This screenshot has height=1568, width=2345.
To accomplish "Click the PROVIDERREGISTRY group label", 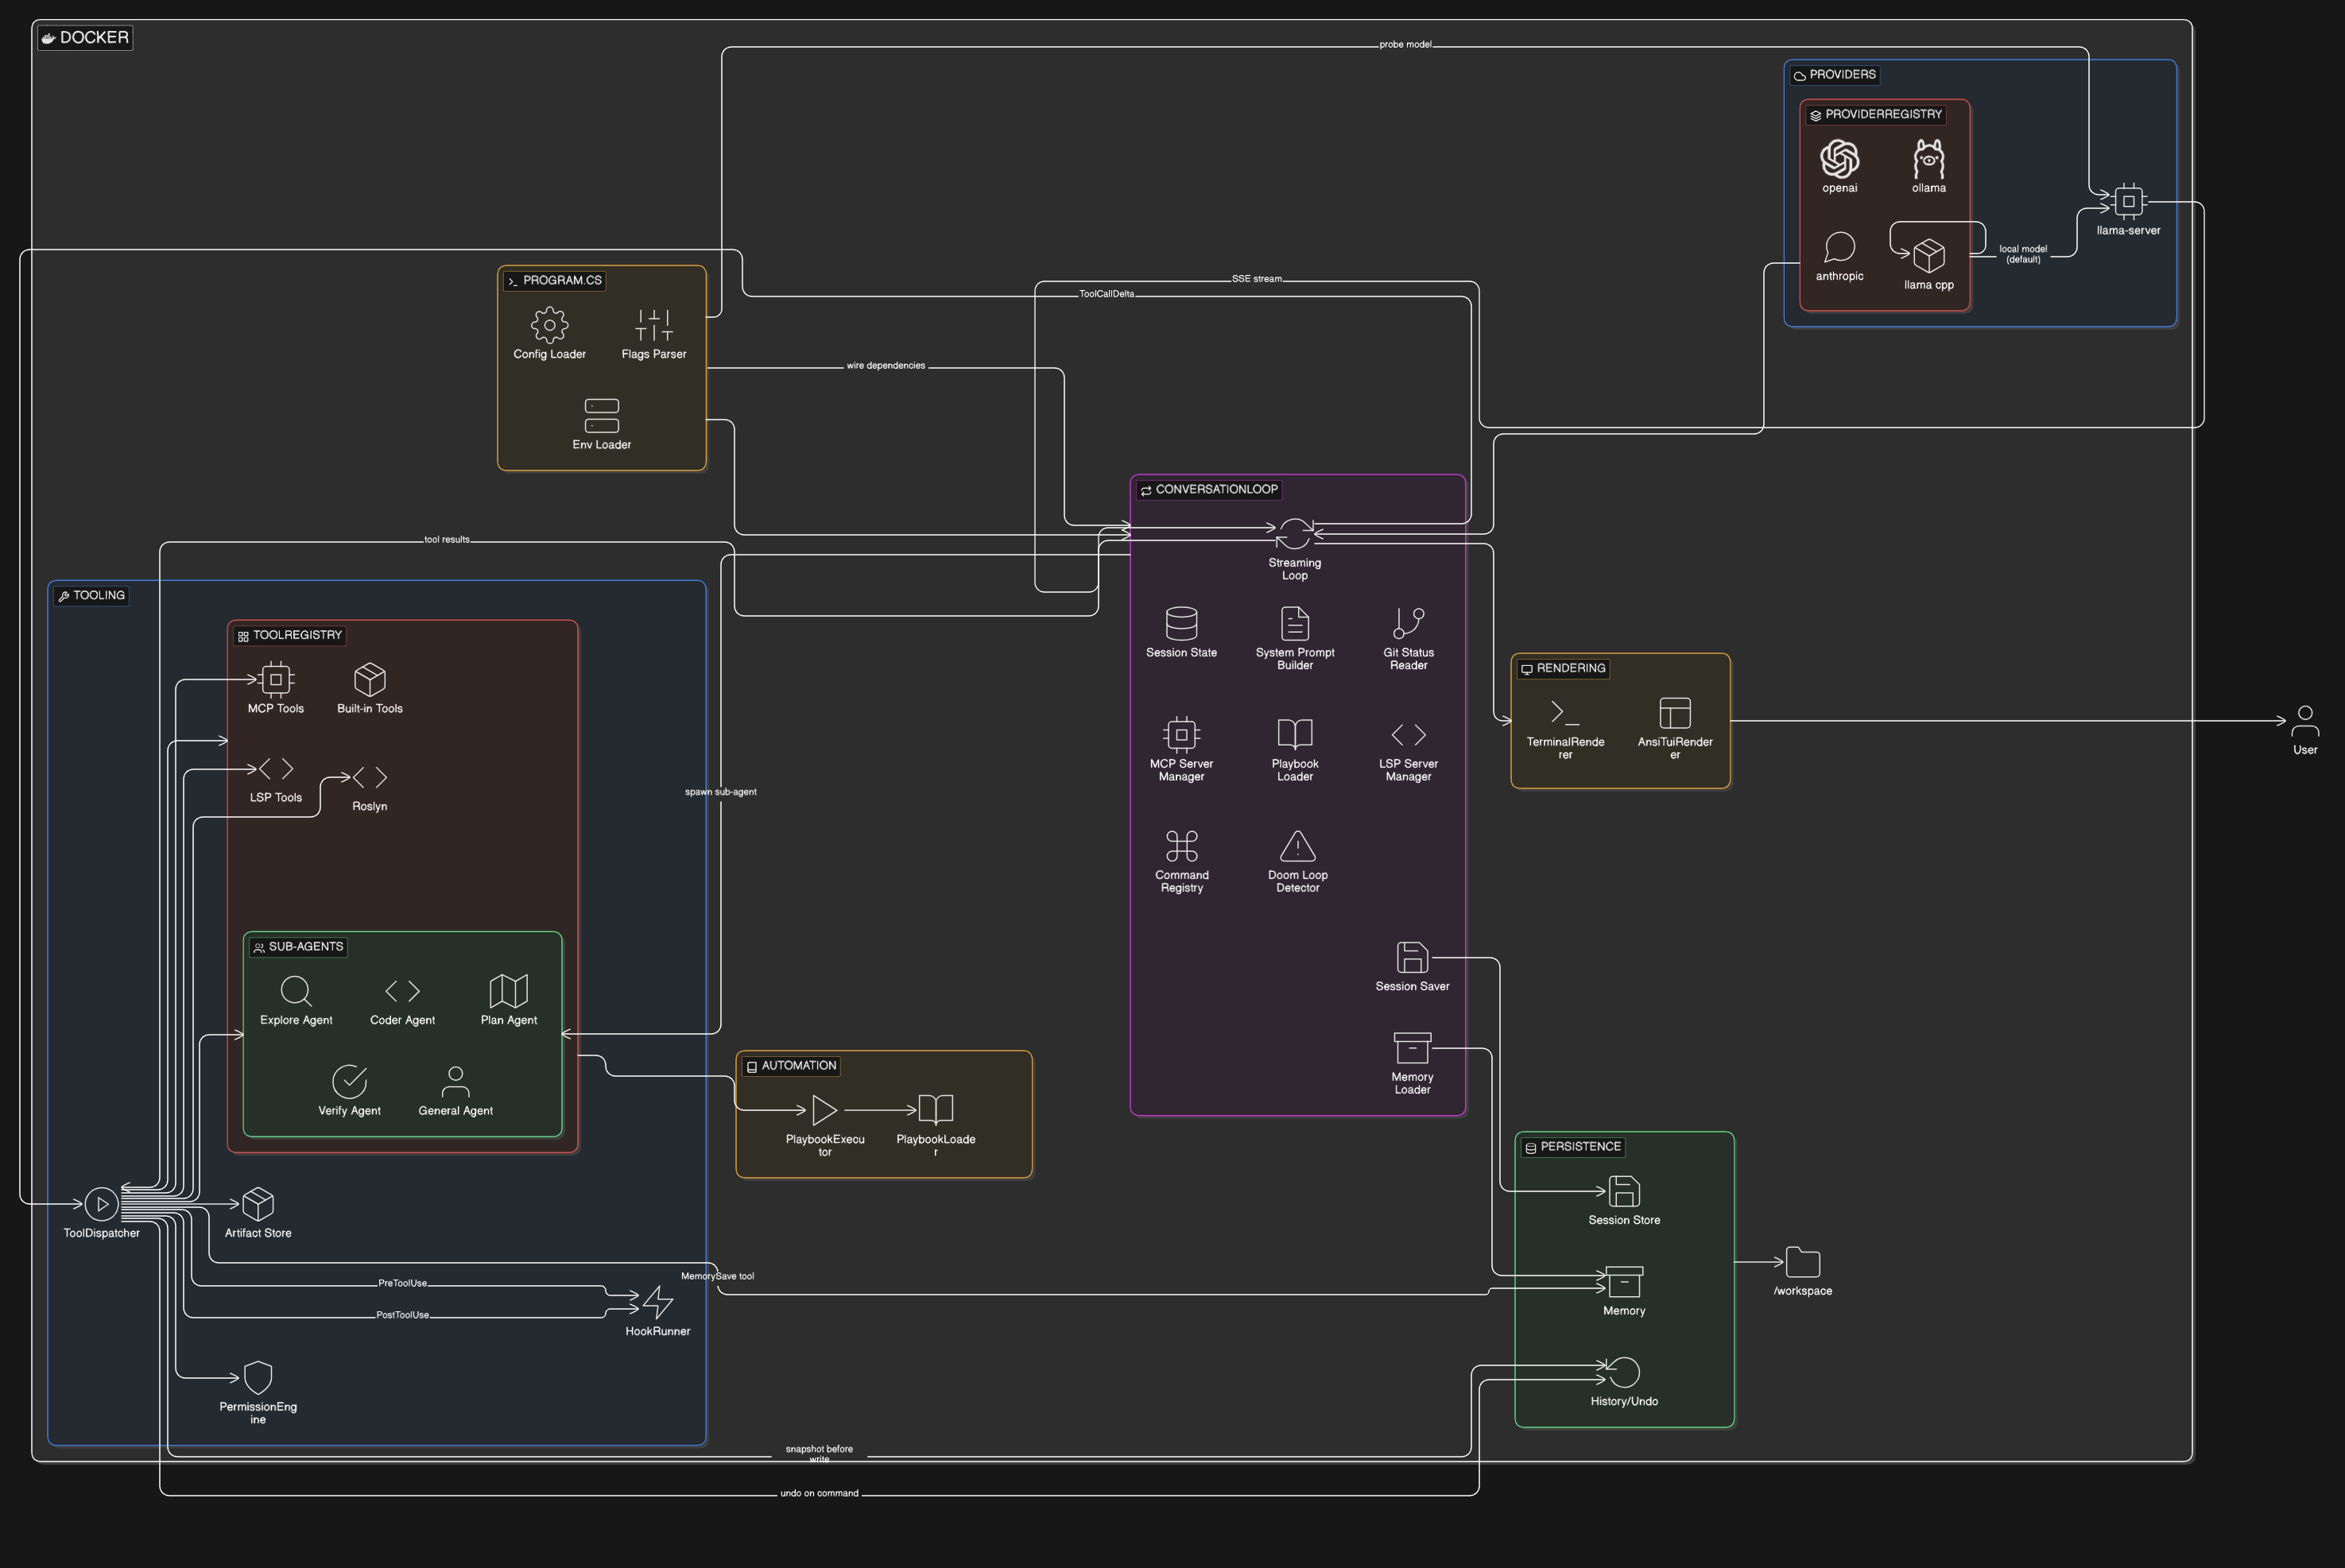I will tap(1875, 115).
